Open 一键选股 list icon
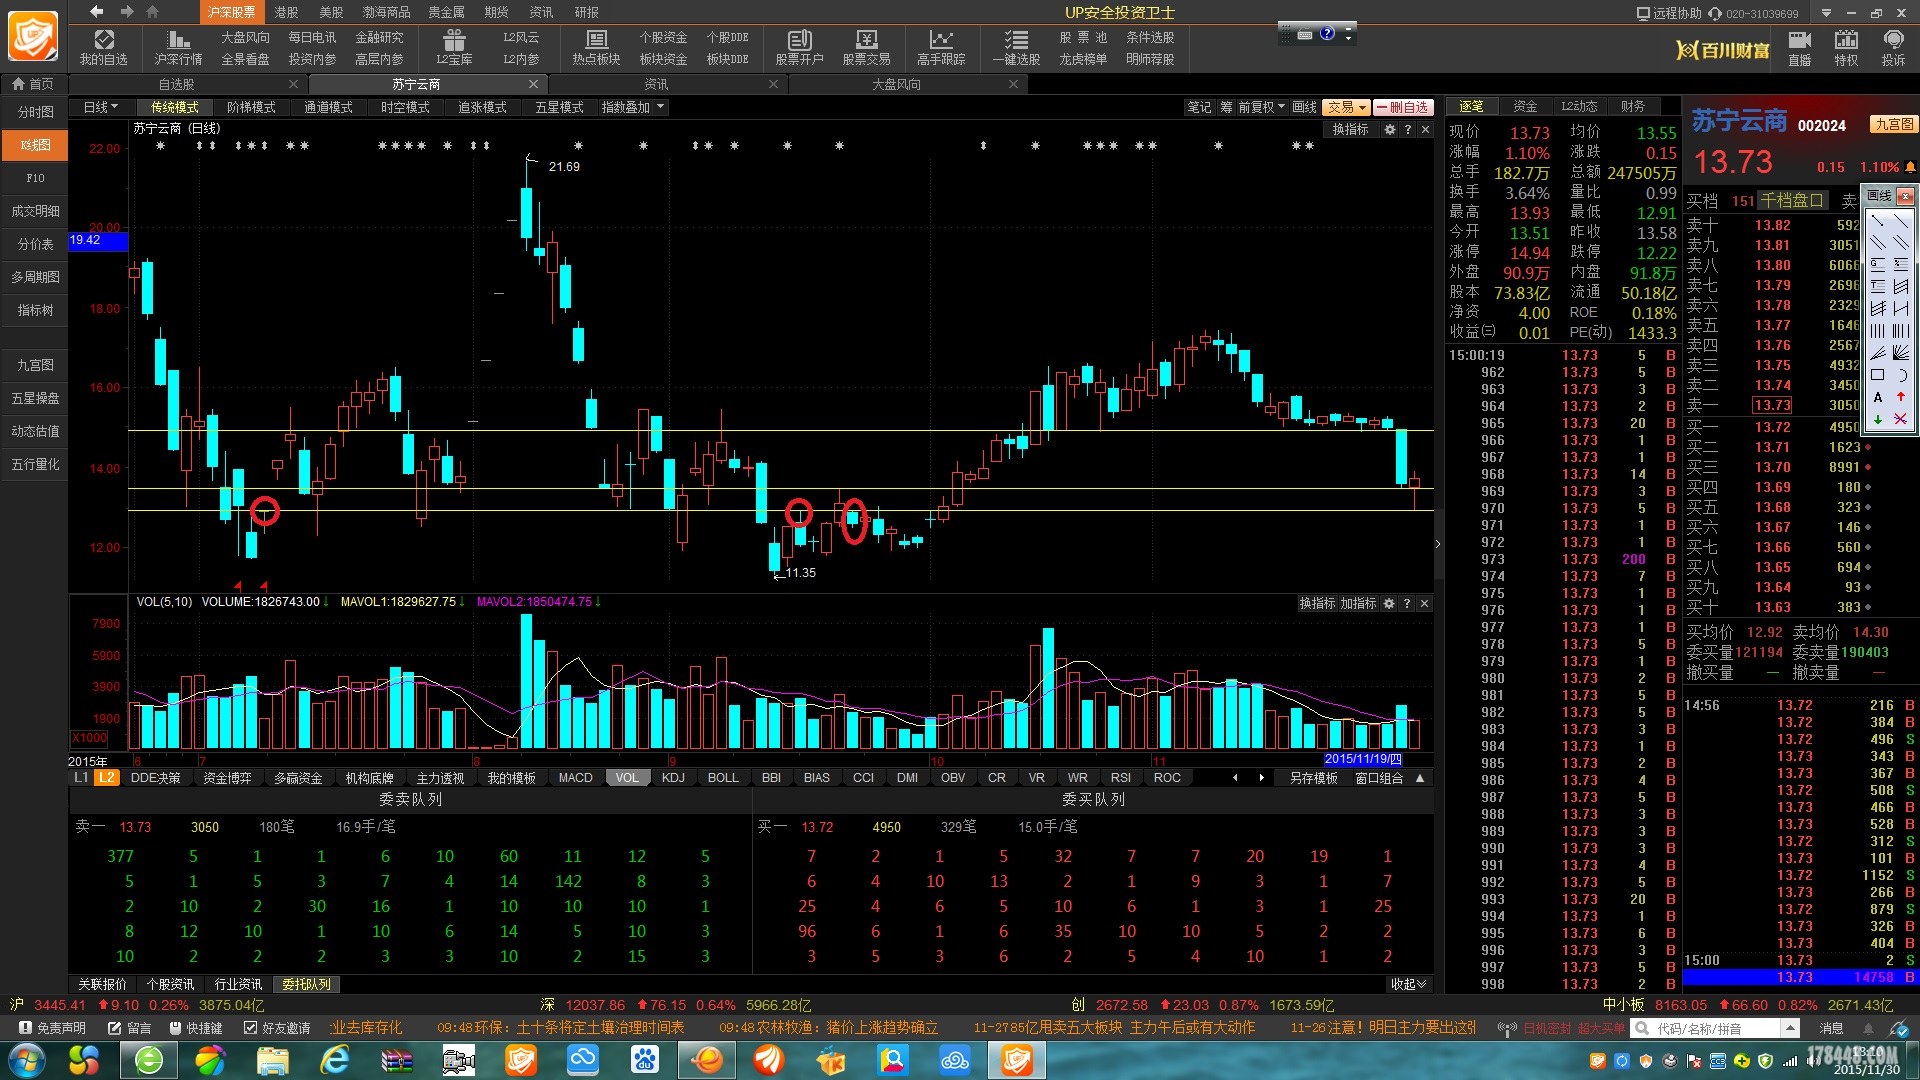The width and height of the screenshot is (1920, 1080). (x=1016, y=47)
